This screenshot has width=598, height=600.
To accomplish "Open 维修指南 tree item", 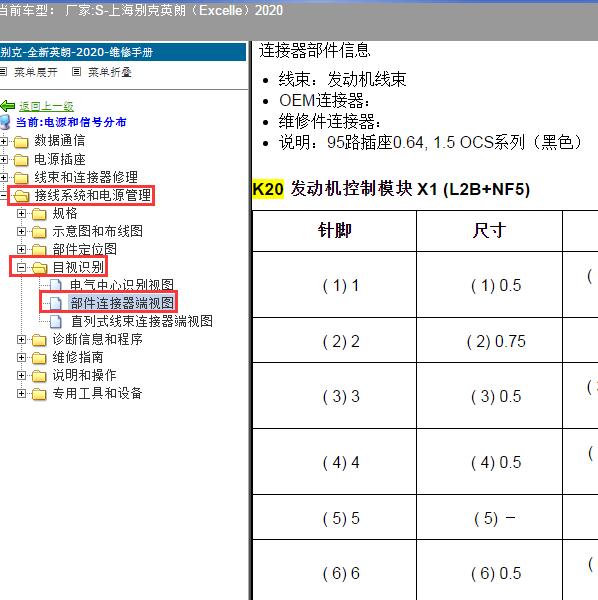I will click(78, 357).
